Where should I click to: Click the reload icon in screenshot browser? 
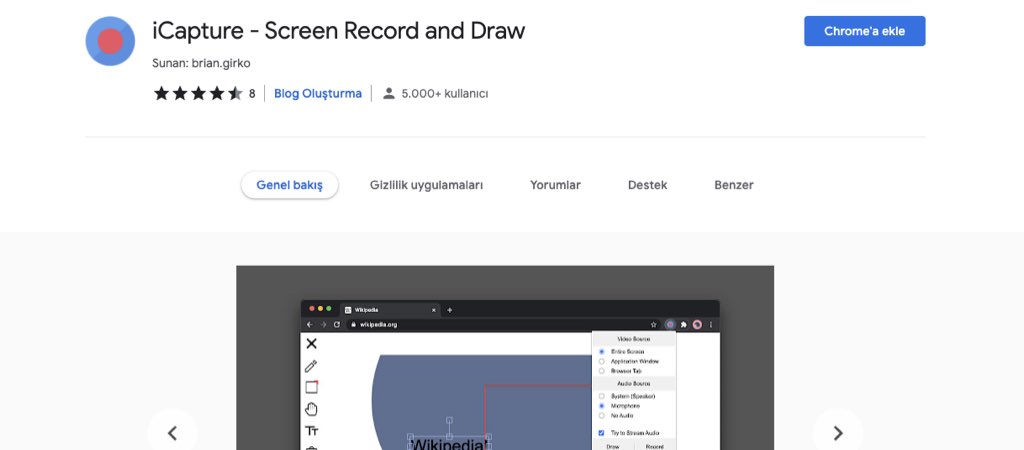[x=337, y=325]
